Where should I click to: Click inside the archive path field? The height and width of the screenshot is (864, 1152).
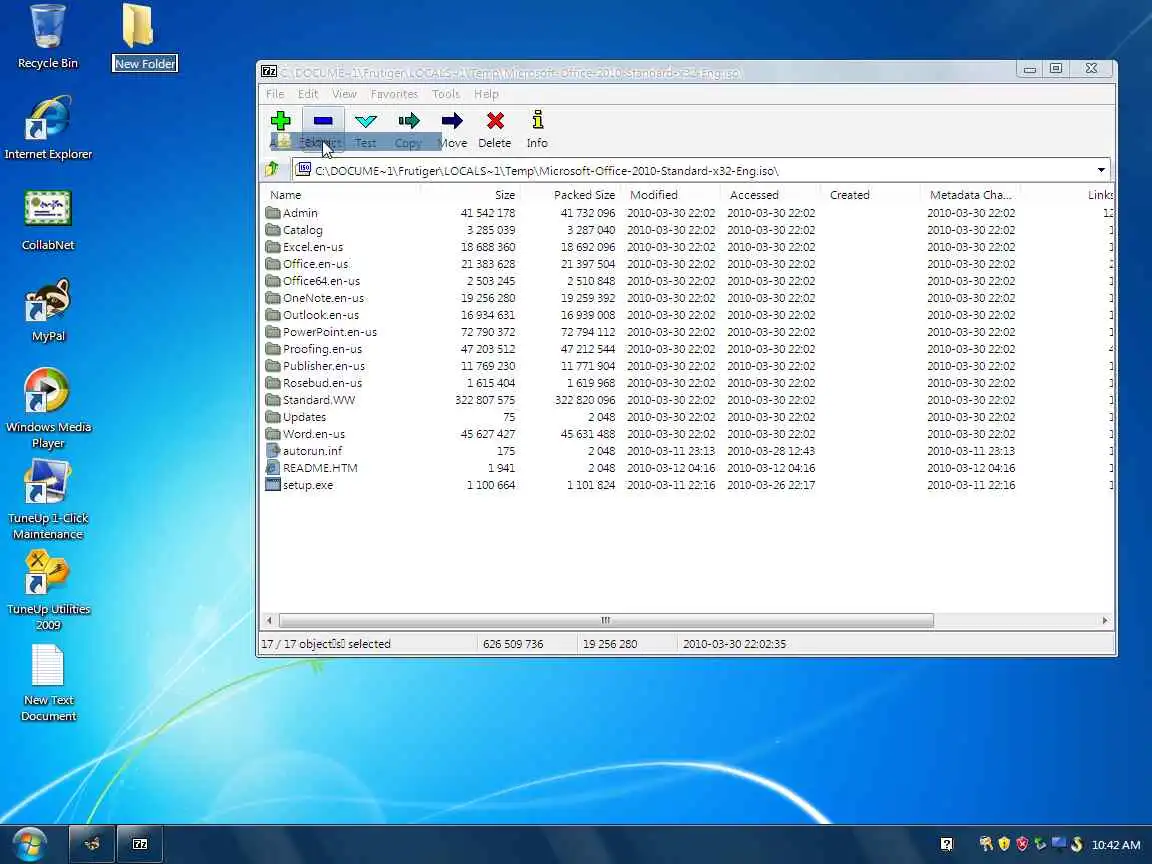coord(700,170)
